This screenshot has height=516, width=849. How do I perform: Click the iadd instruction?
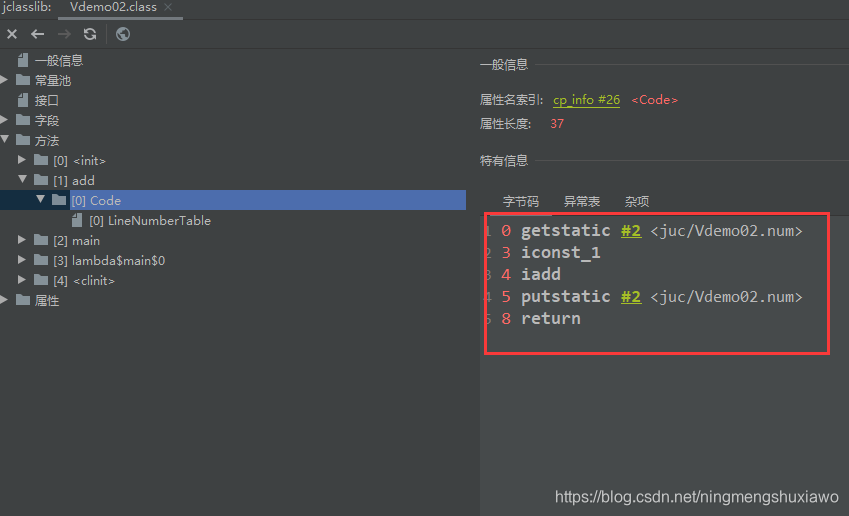coord(540,275)
